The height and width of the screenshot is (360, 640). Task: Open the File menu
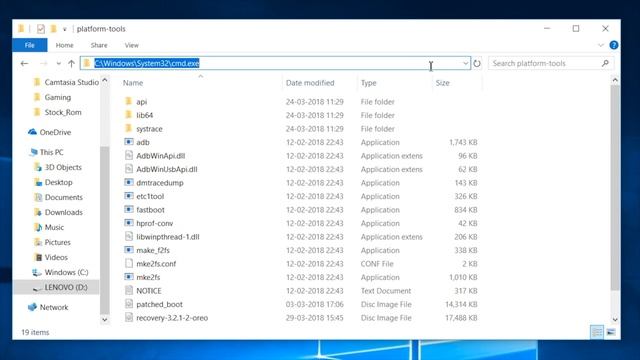coord(30,45)
